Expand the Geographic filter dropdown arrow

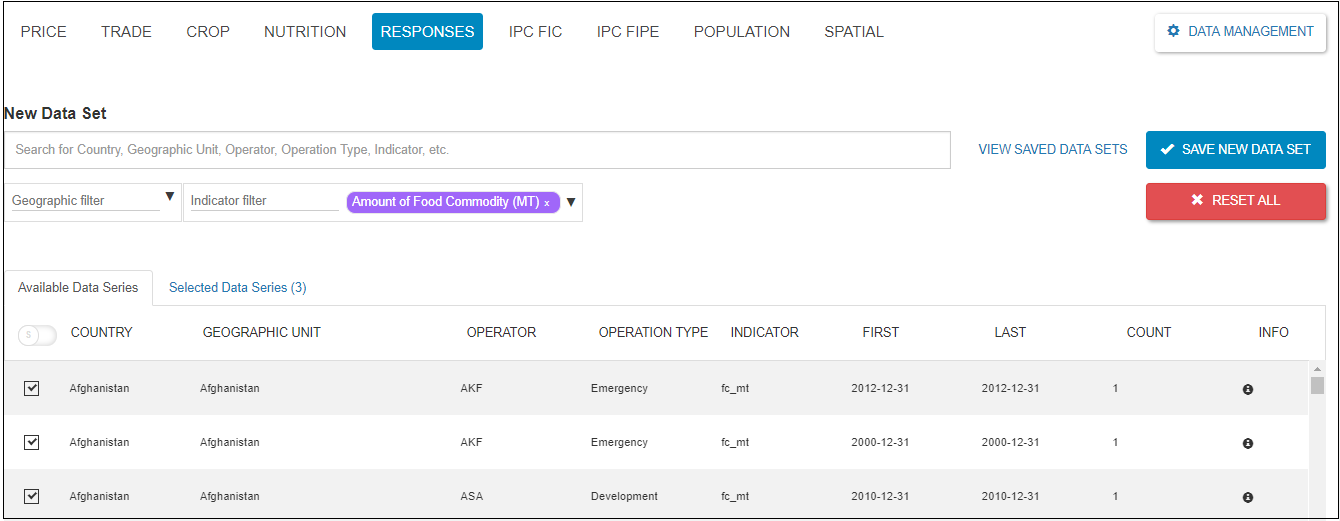point(169,197)
